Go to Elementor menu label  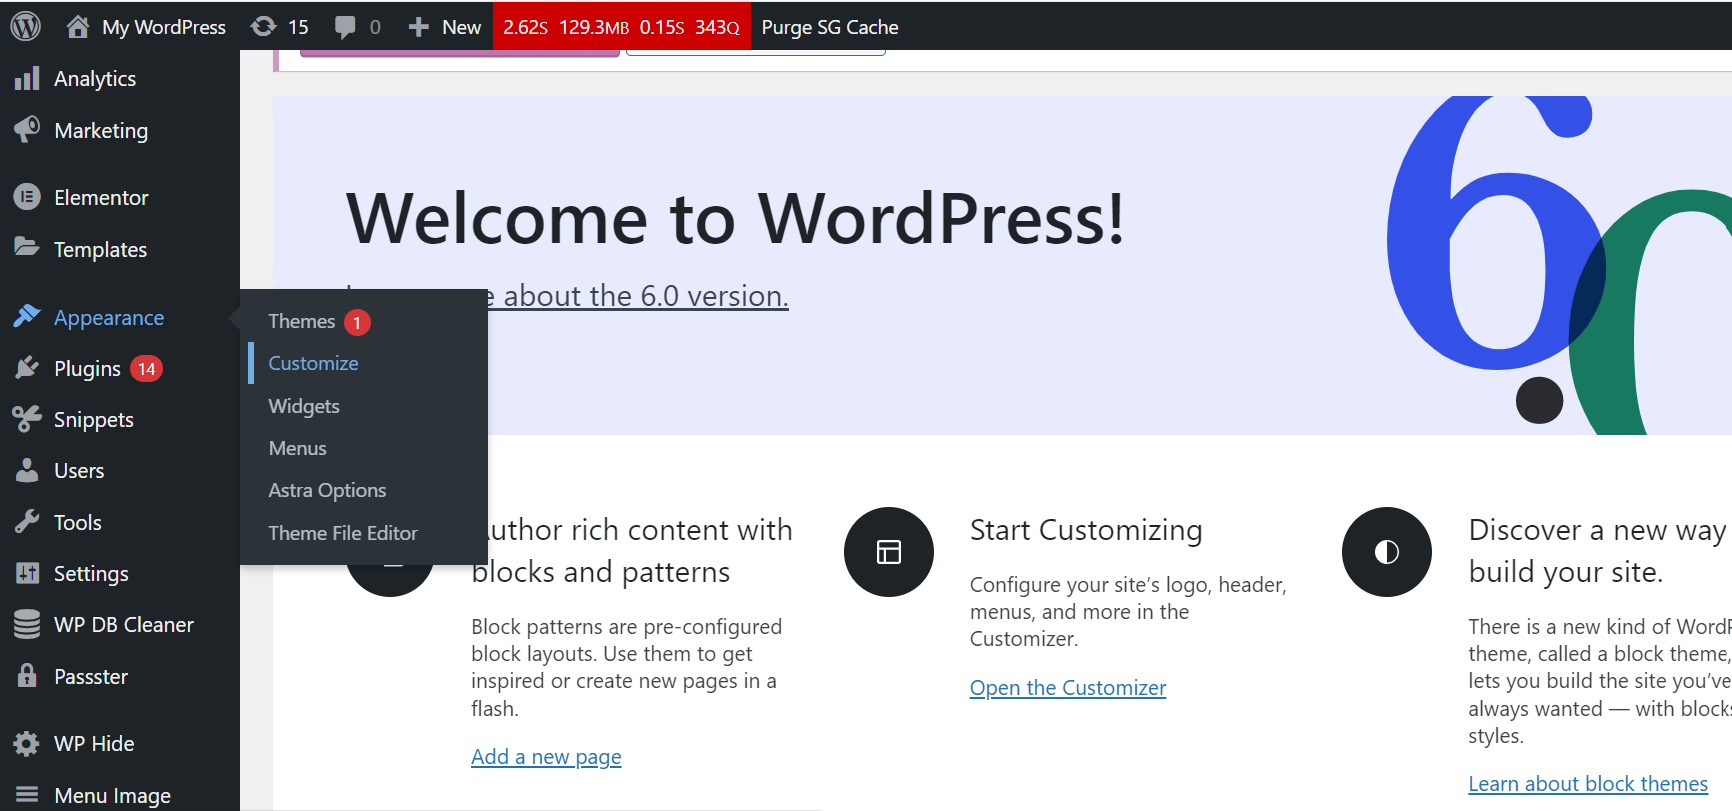click(x=101, y=197)
